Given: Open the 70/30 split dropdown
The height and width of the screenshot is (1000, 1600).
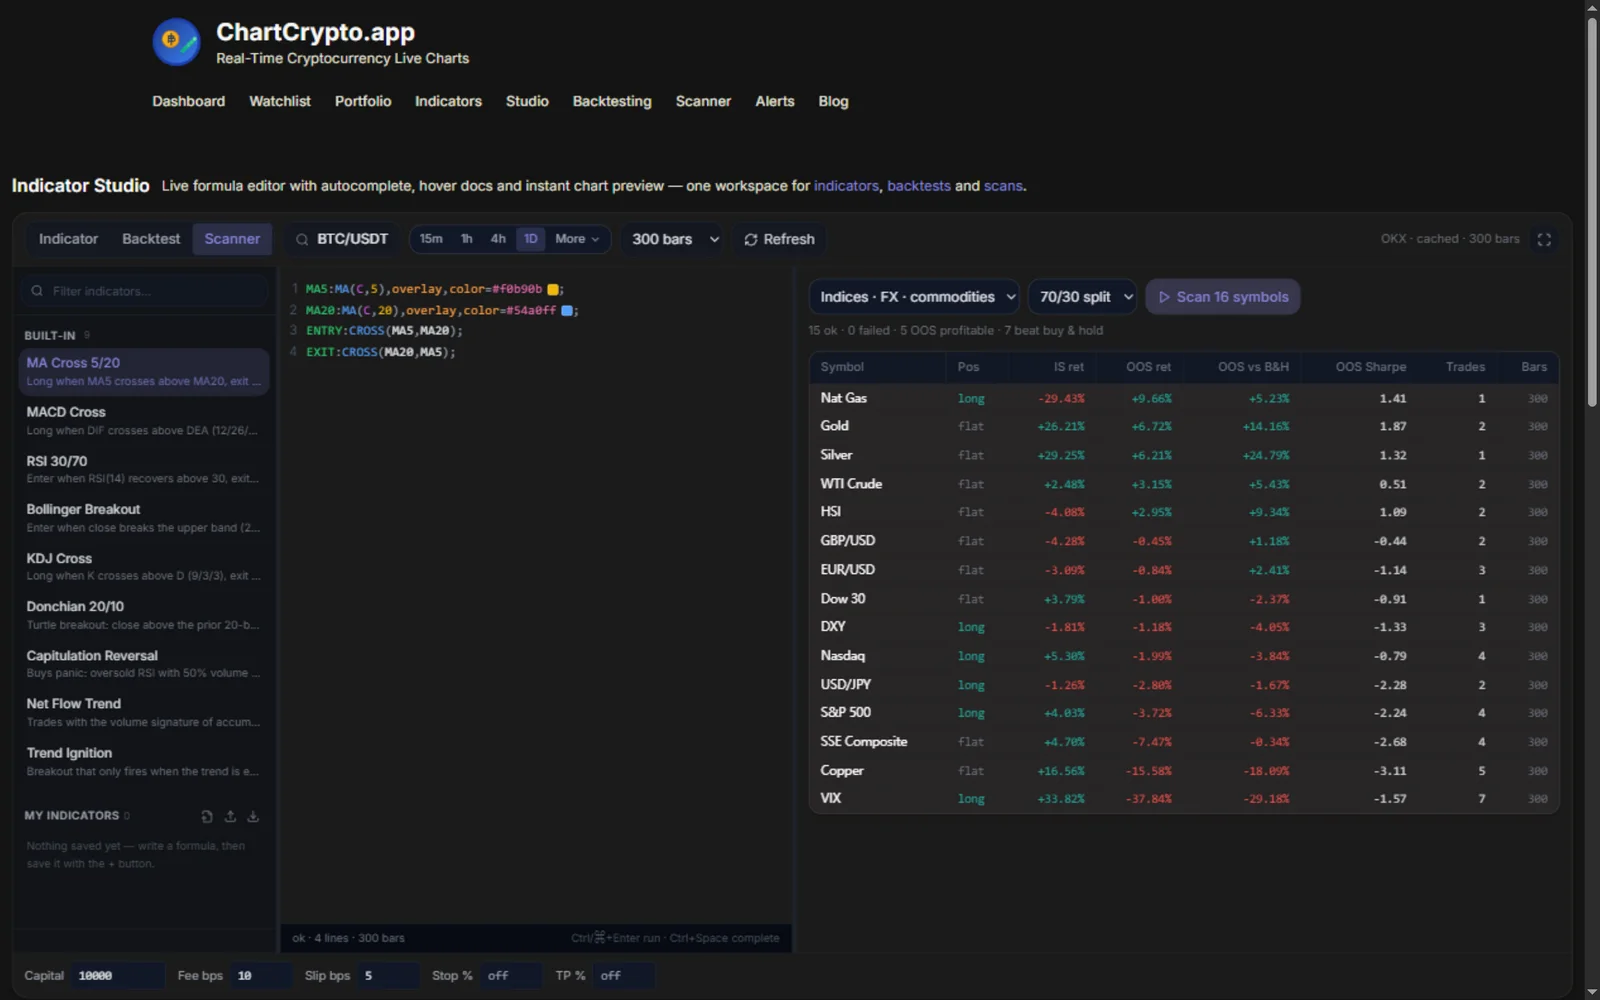Looking at the screenshot, I should point(1082,297).
